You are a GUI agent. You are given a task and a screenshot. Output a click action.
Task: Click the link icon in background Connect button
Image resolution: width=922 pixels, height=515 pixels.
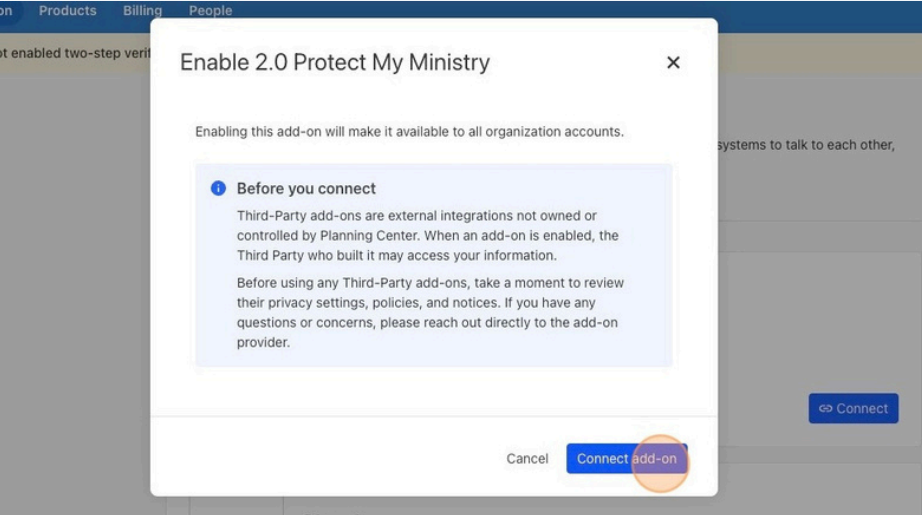pyautogui.click(x=826, y=409)
